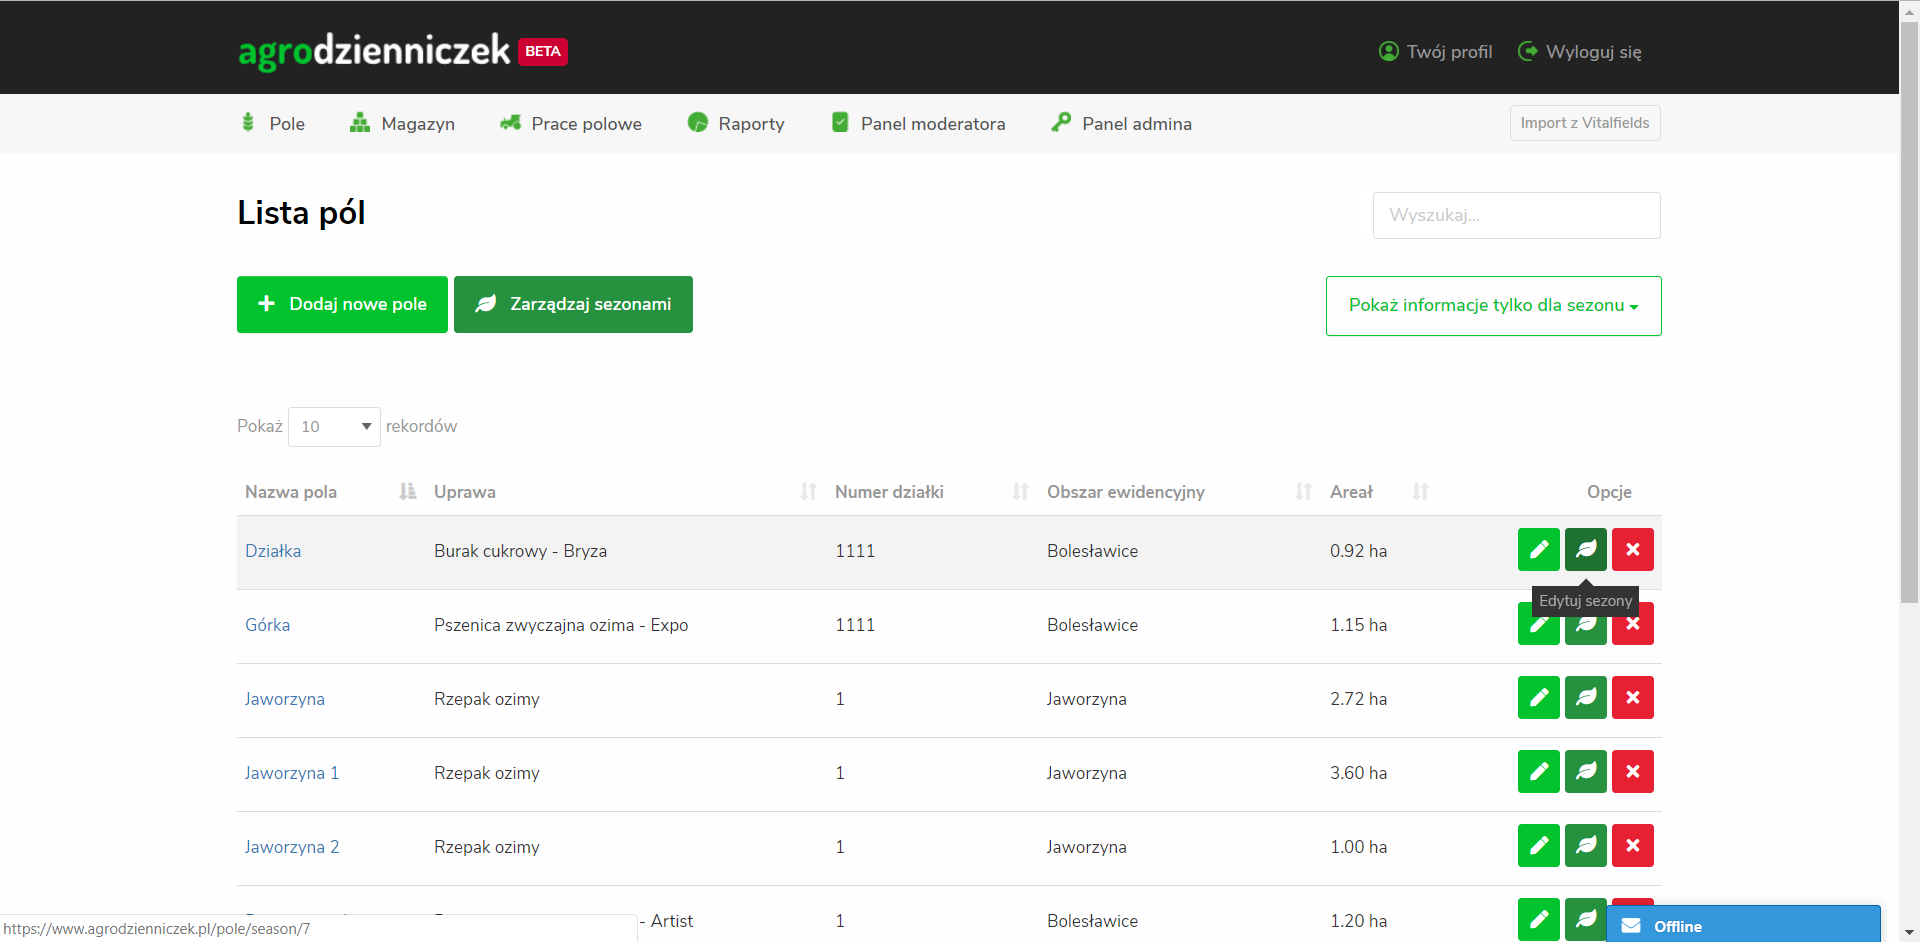The height and width of the screenshot is (942, 1920).
Task: Edit the Jaworzyna 2 field via pencil icon
Action: (1538, 846)
